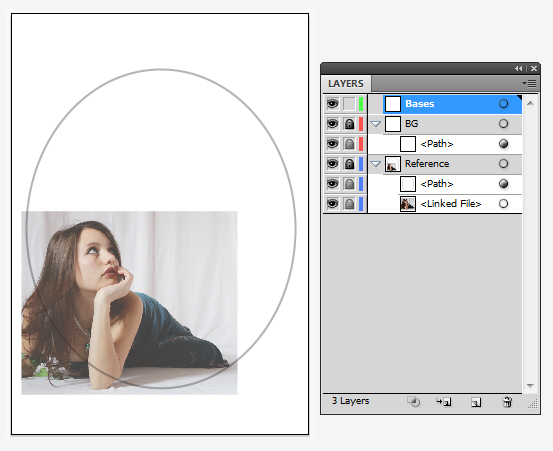This screenshot has height=451, width=553.
Task: Click the Bases layer target circle
Action: [x=504, y=104]
